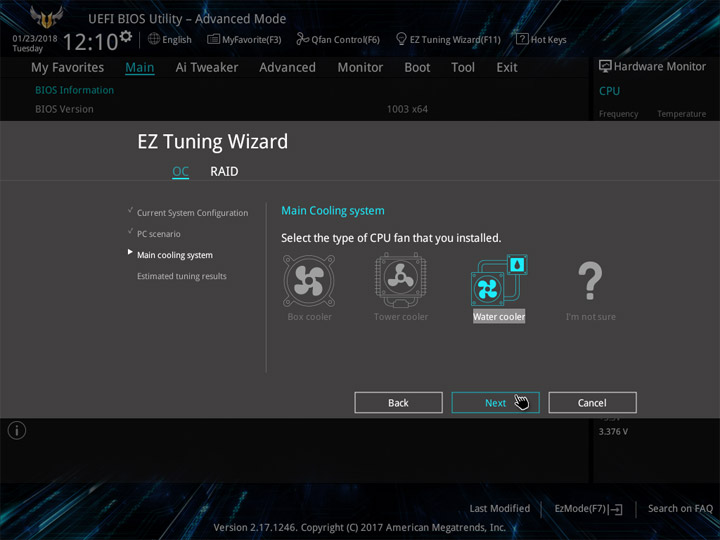Image resolution: width=720 pixels, height=540 pixels.
Task: Click the 3.376 V voltage reading
Action: [613, 432]
